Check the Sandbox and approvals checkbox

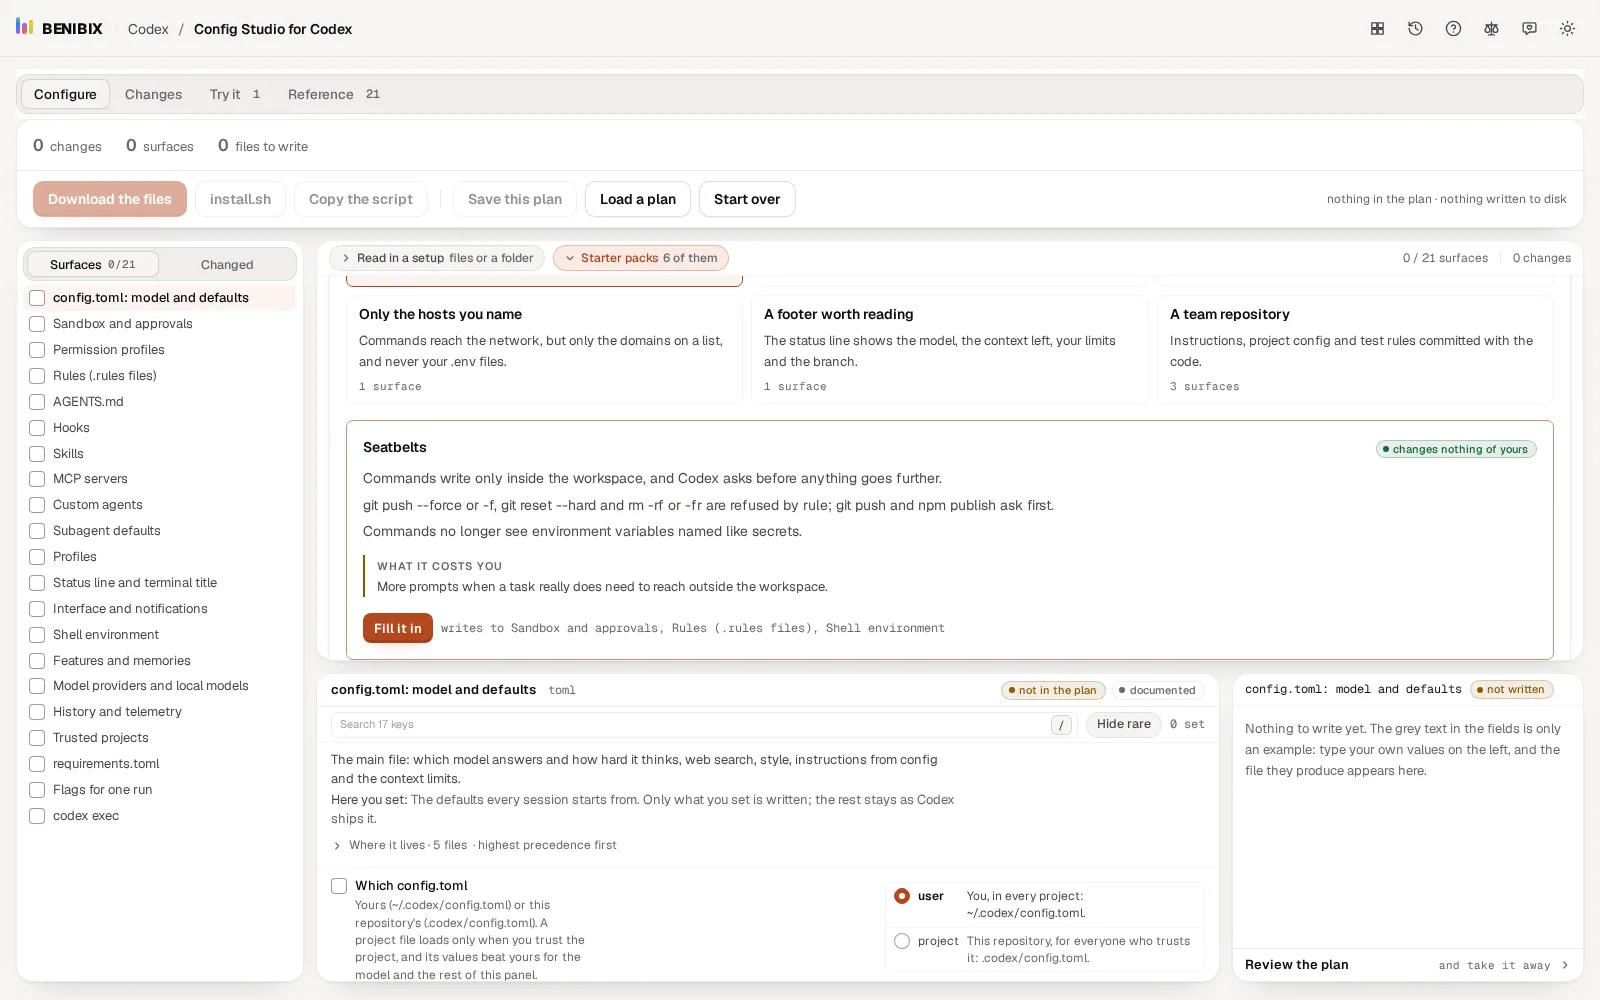(x=37, y=324)
